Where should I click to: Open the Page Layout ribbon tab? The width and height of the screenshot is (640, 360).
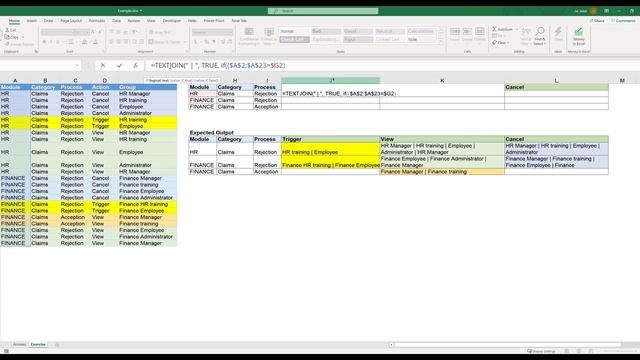point(71,20)
